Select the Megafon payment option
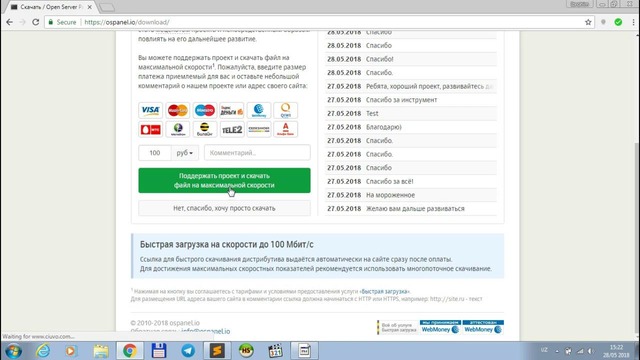Screen dimensions: 640x360 [178, 129]
